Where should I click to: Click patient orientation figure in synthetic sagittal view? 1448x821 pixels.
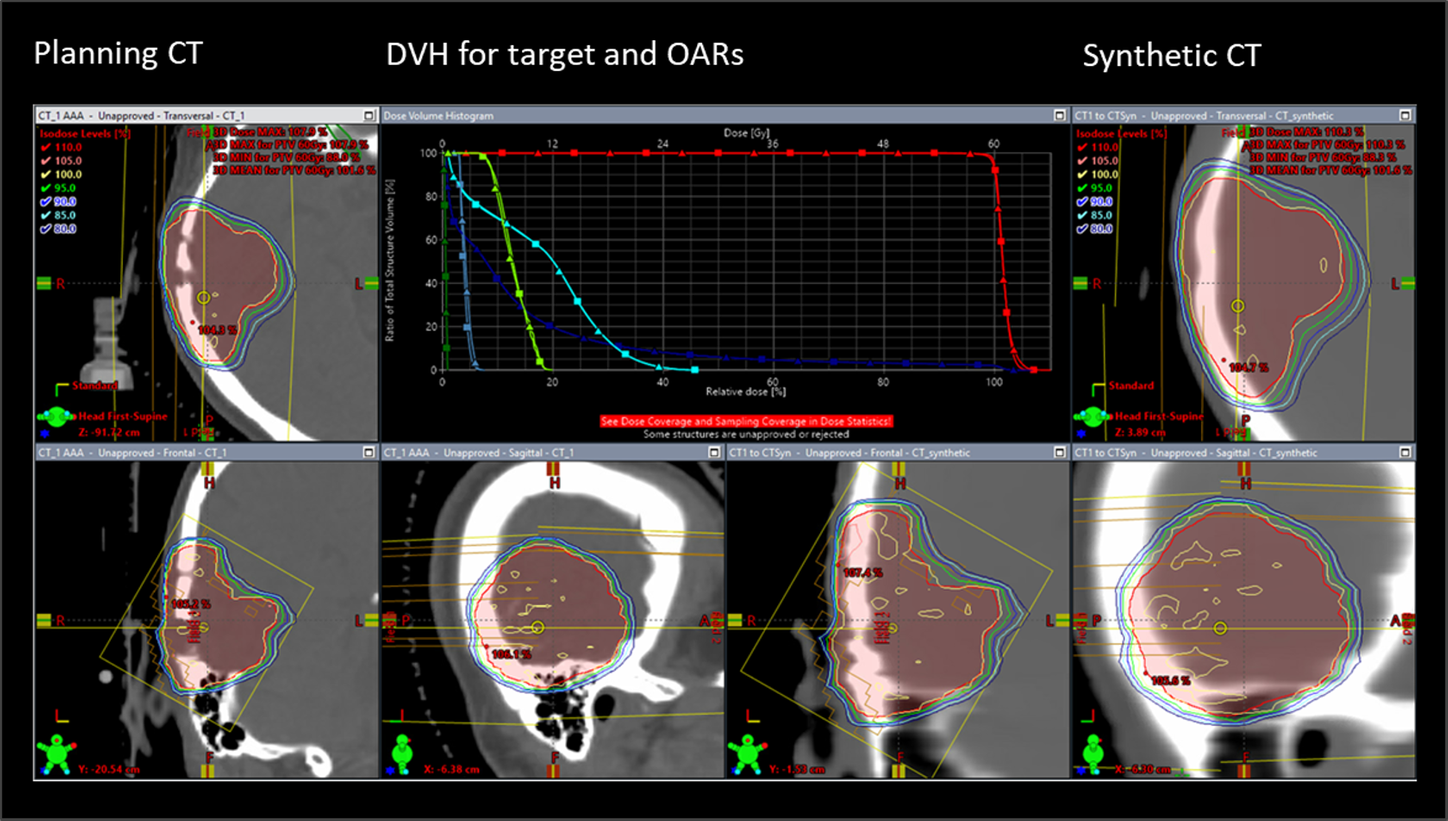(1092, 754)
